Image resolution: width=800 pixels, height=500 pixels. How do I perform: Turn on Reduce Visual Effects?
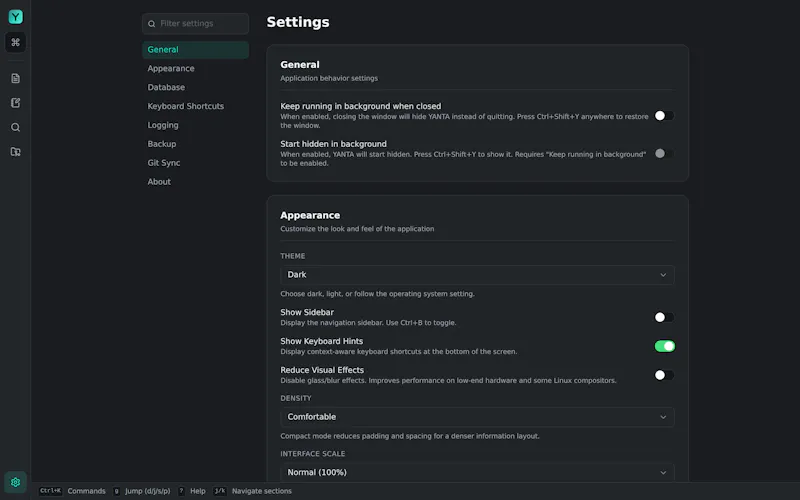(x=664, y=375)
